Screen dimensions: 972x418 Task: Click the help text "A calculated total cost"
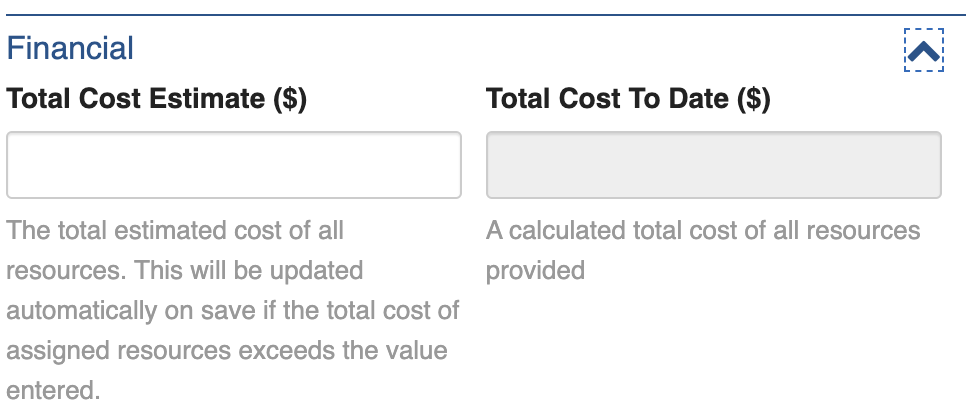pyautogui.click(x=702, y=231)
